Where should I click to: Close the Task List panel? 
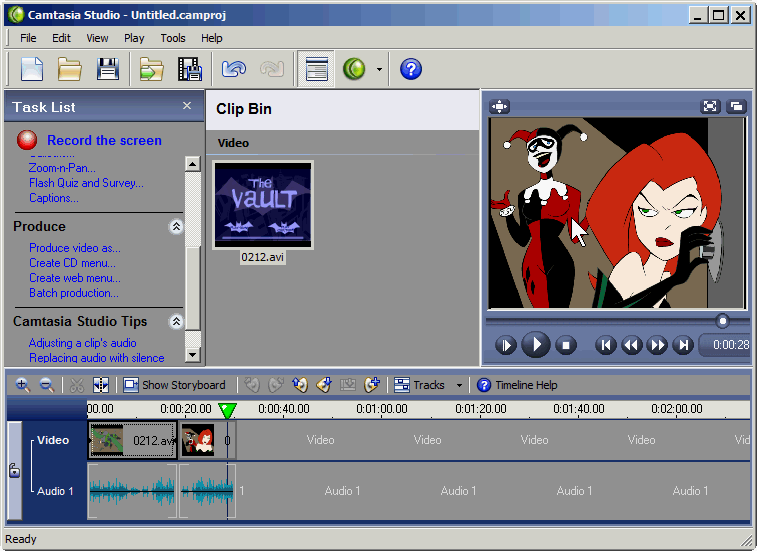point(187,106)
